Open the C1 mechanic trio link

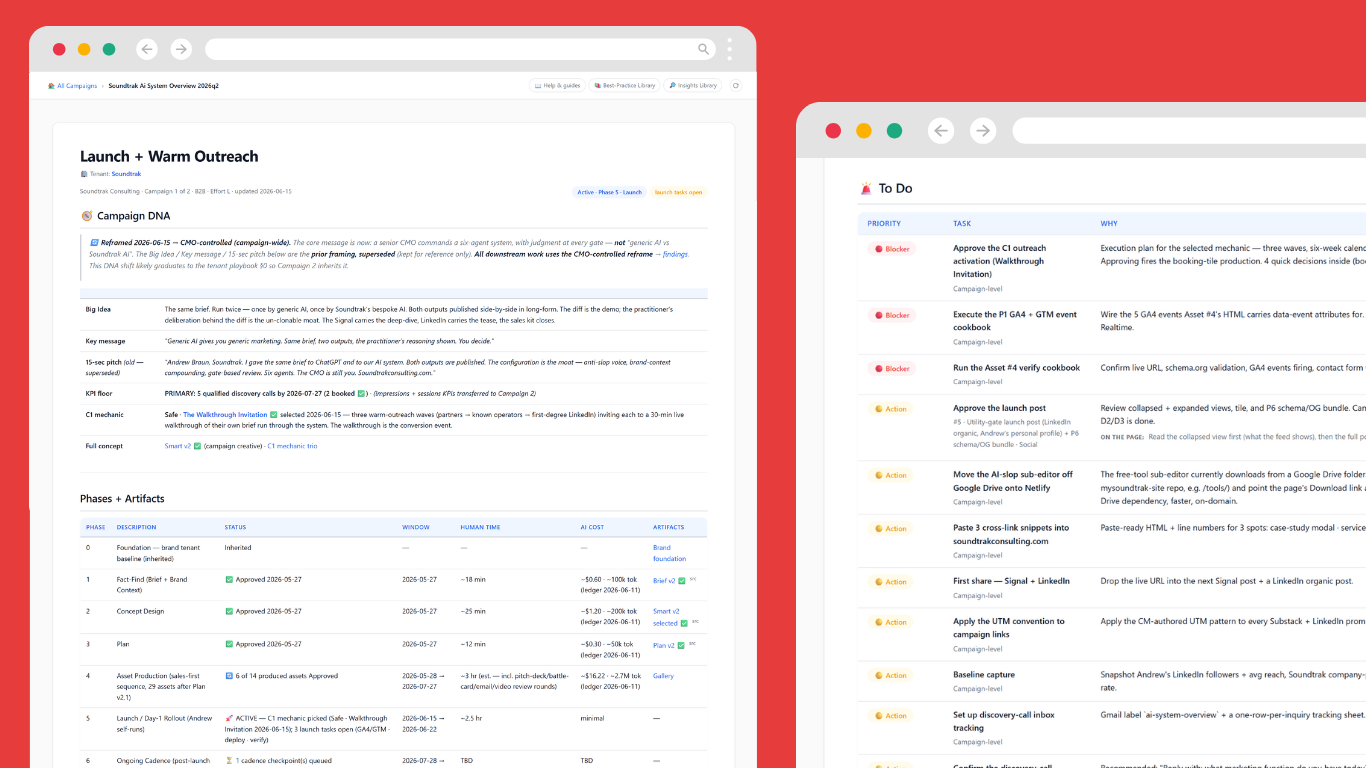292,446
